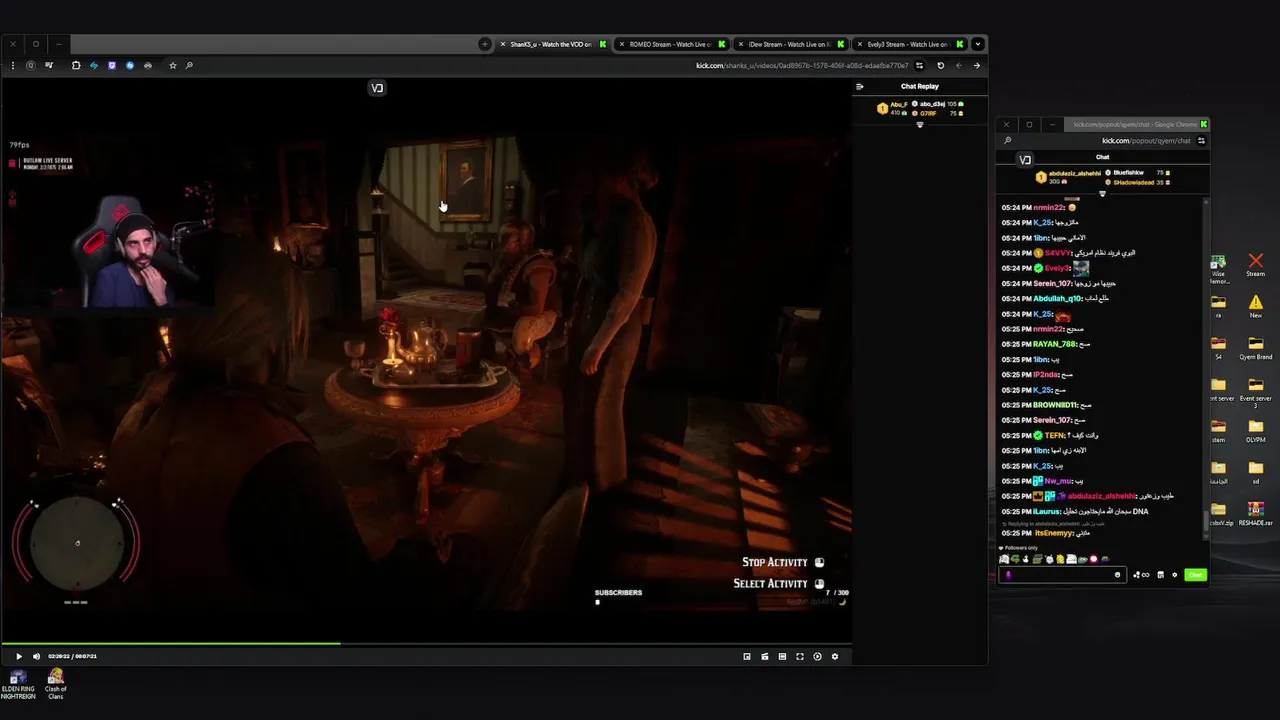Click username itsEnemyy in chat

(1053, 533)
